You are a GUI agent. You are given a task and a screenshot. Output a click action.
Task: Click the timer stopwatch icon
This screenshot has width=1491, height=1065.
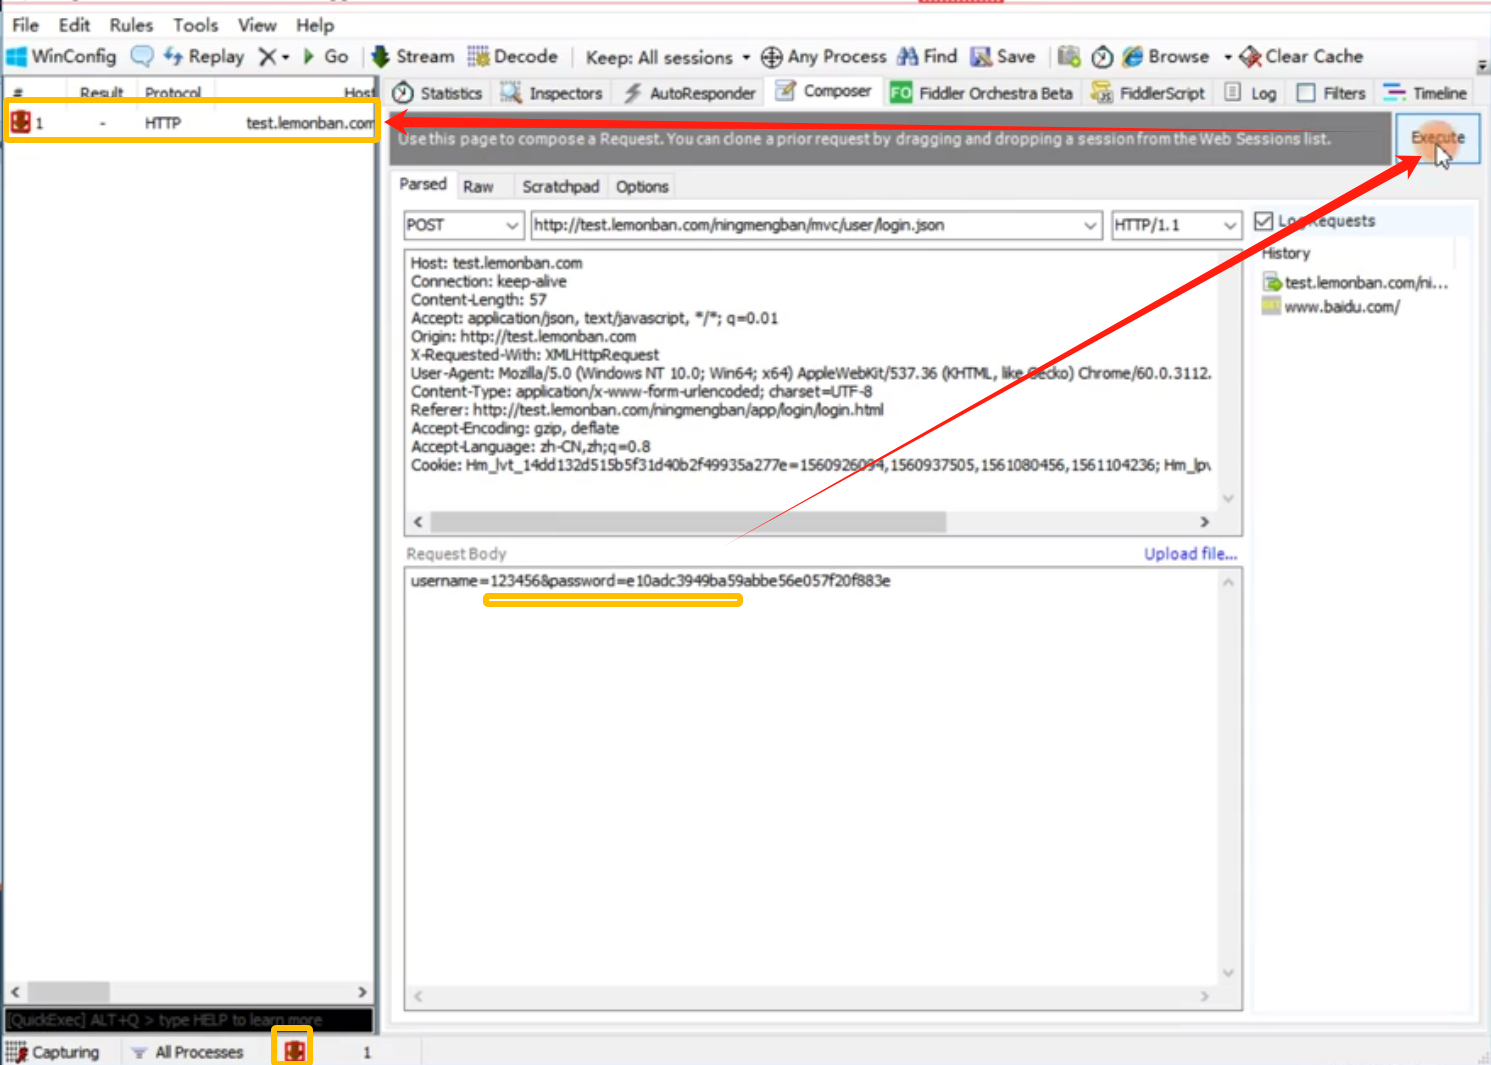pos(1102,57)
